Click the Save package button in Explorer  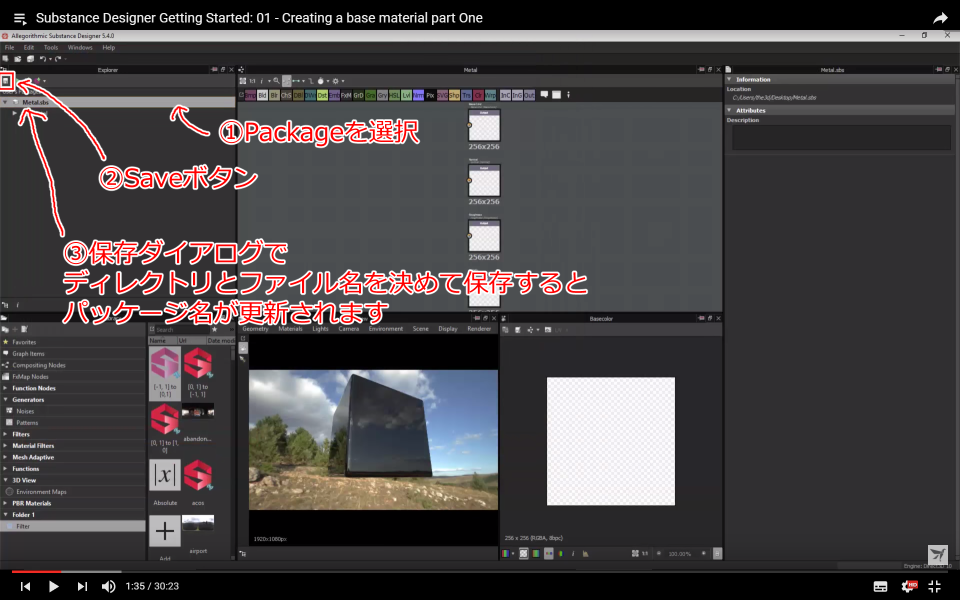click(x=6, y=81)
